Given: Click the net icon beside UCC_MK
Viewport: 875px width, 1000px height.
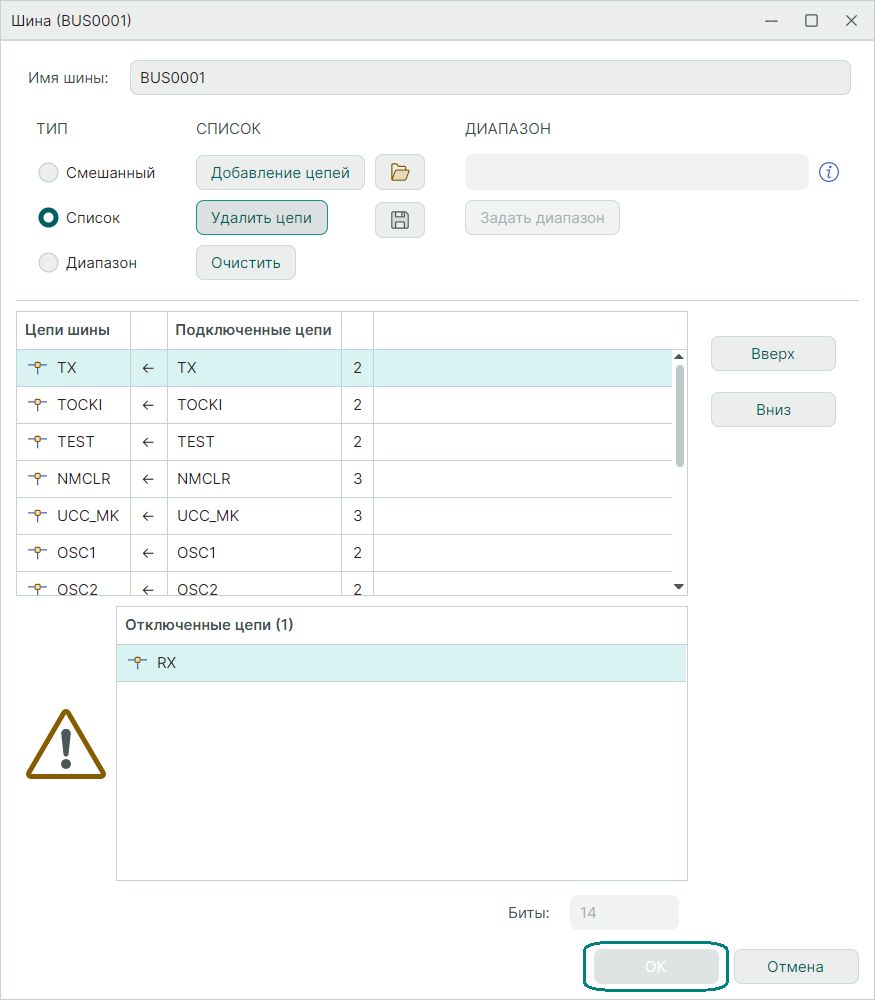Looking at the screenshot, I should [39, 516].
